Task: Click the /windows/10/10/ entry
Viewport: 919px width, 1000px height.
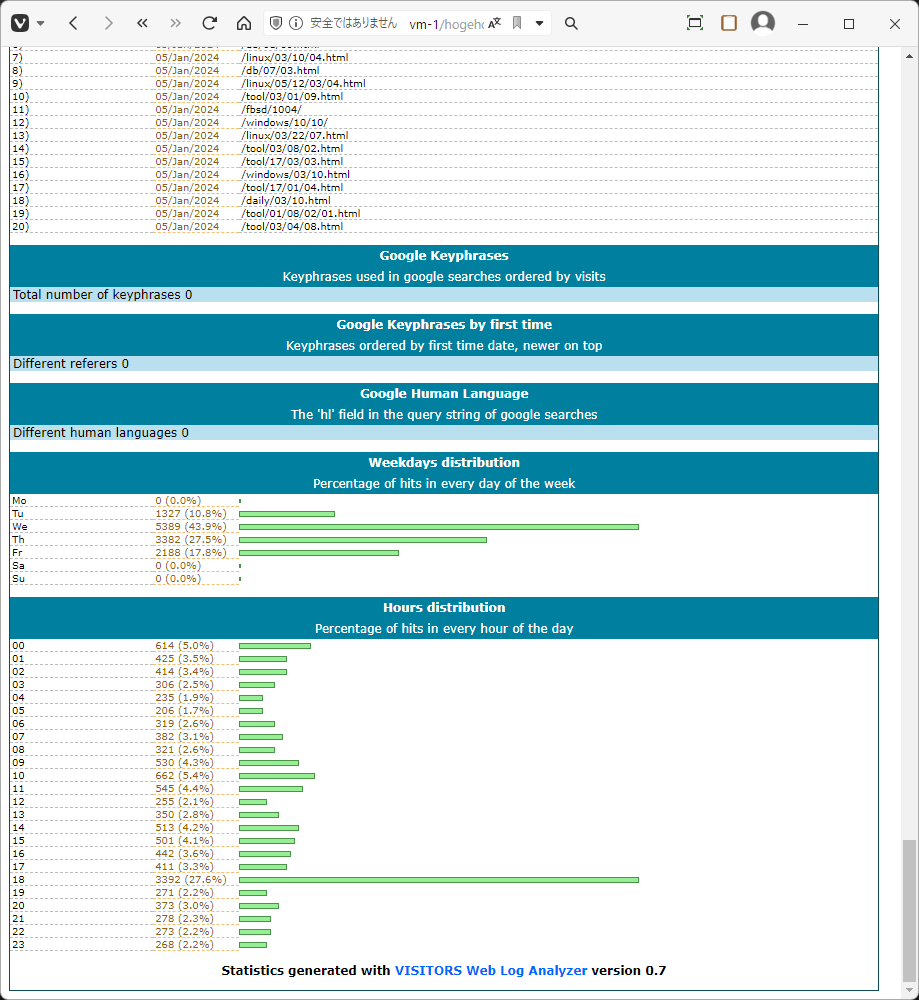Action: pyautogui.click(x=284, y=122)
